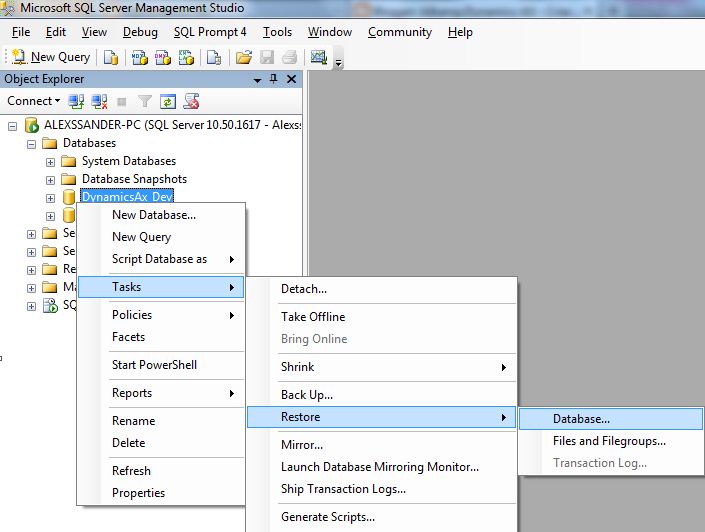Open the Window menu
This screenshot has height=532, width=705.
click(330, 32)
